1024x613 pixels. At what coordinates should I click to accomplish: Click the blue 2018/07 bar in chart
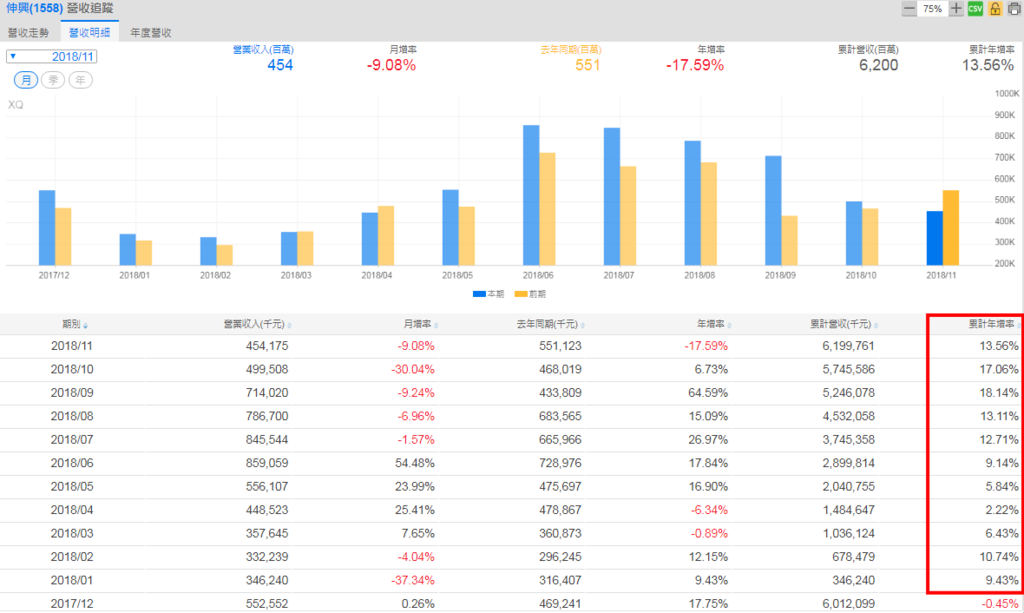pyautogui.click(x=612, y=196)
